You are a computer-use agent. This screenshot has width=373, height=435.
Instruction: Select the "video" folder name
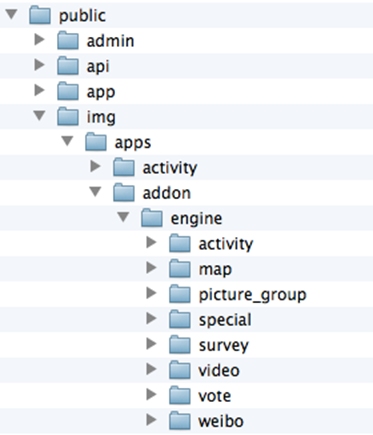point(219,370)
